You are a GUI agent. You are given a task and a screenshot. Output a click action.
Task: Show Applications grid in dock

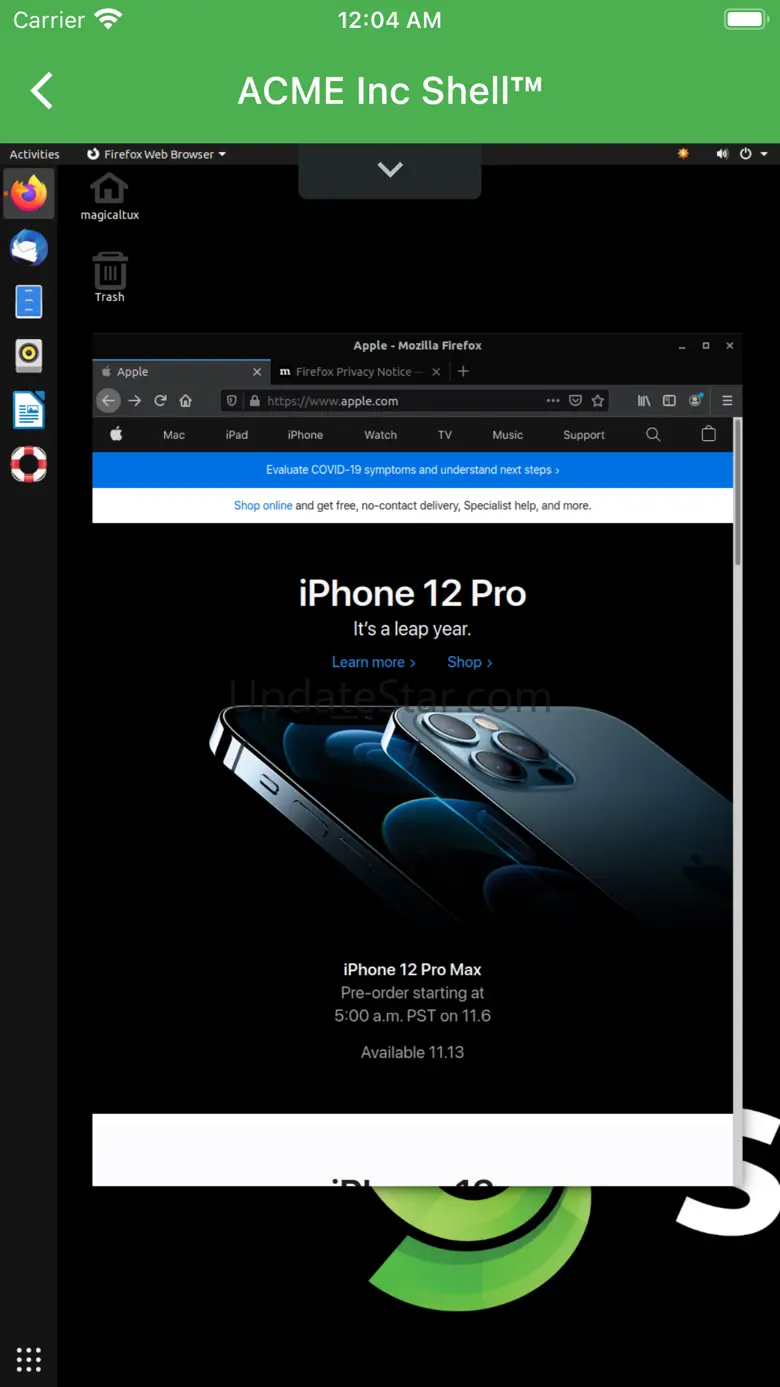coord(29,1359)
